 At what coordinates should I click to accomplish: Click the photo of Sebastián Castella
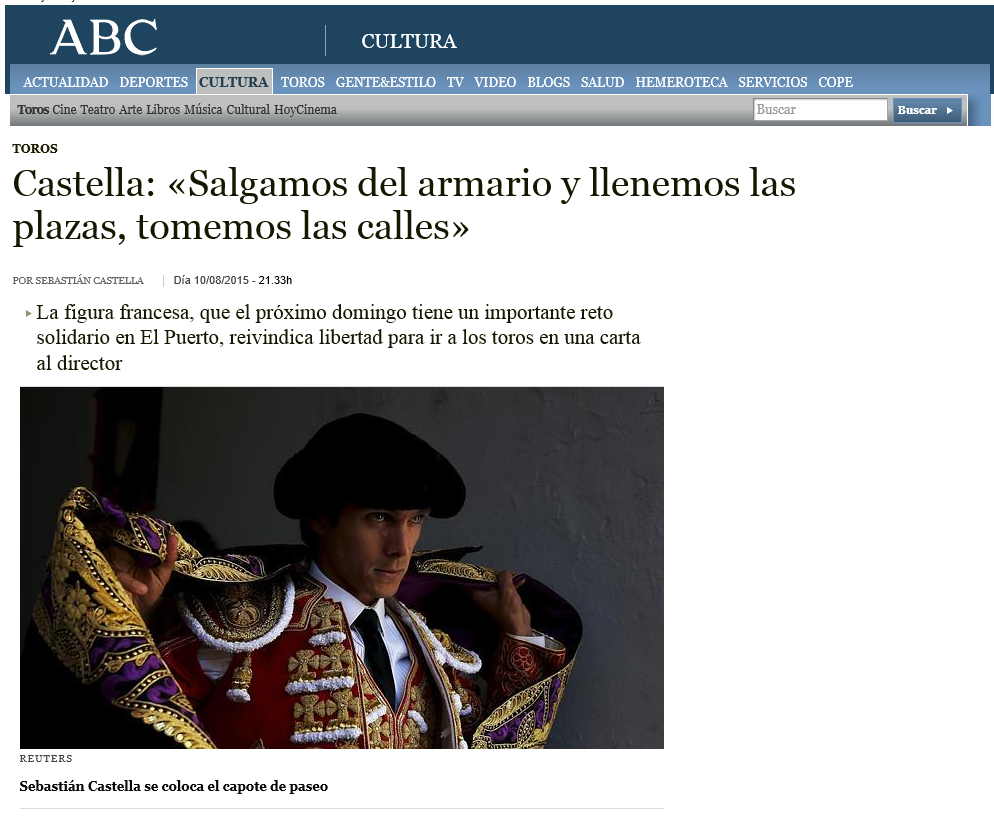pyautogui.click(x=342, y=568)
